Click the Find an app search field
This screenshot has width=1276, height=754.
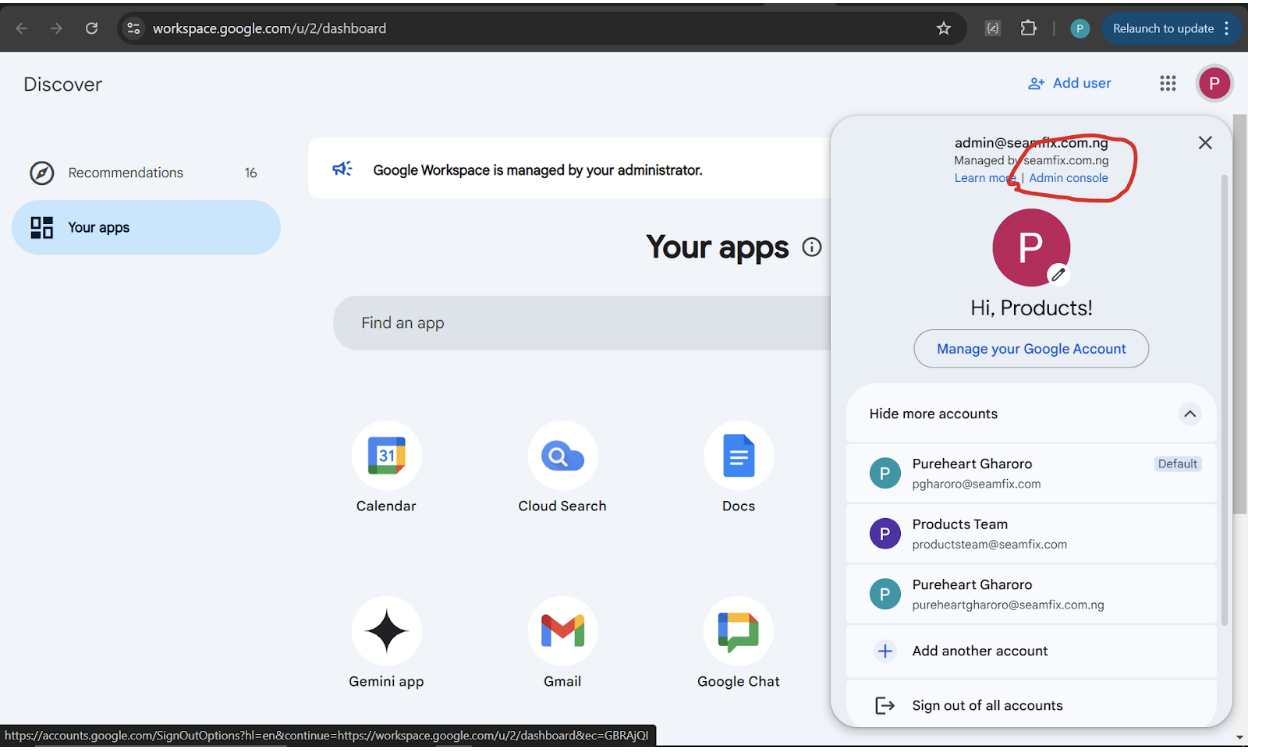[x=582, y=323]
